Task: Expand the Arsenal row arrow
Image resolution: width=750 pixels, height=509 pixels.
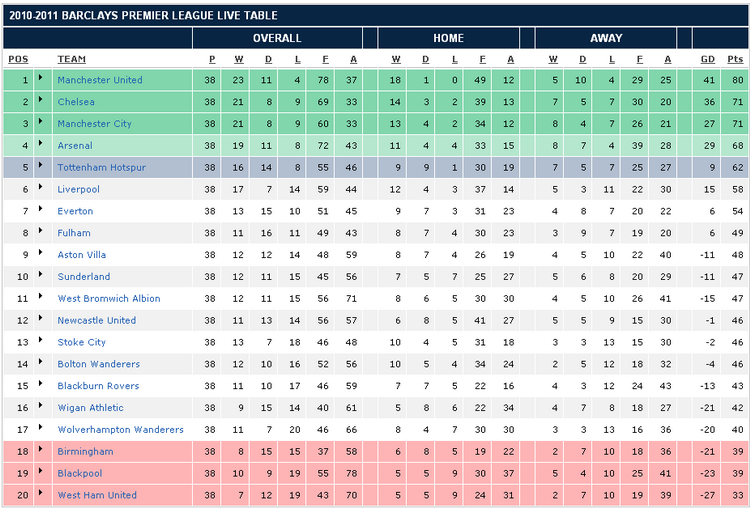Action: pyautogui.click(x=40, y=145)
